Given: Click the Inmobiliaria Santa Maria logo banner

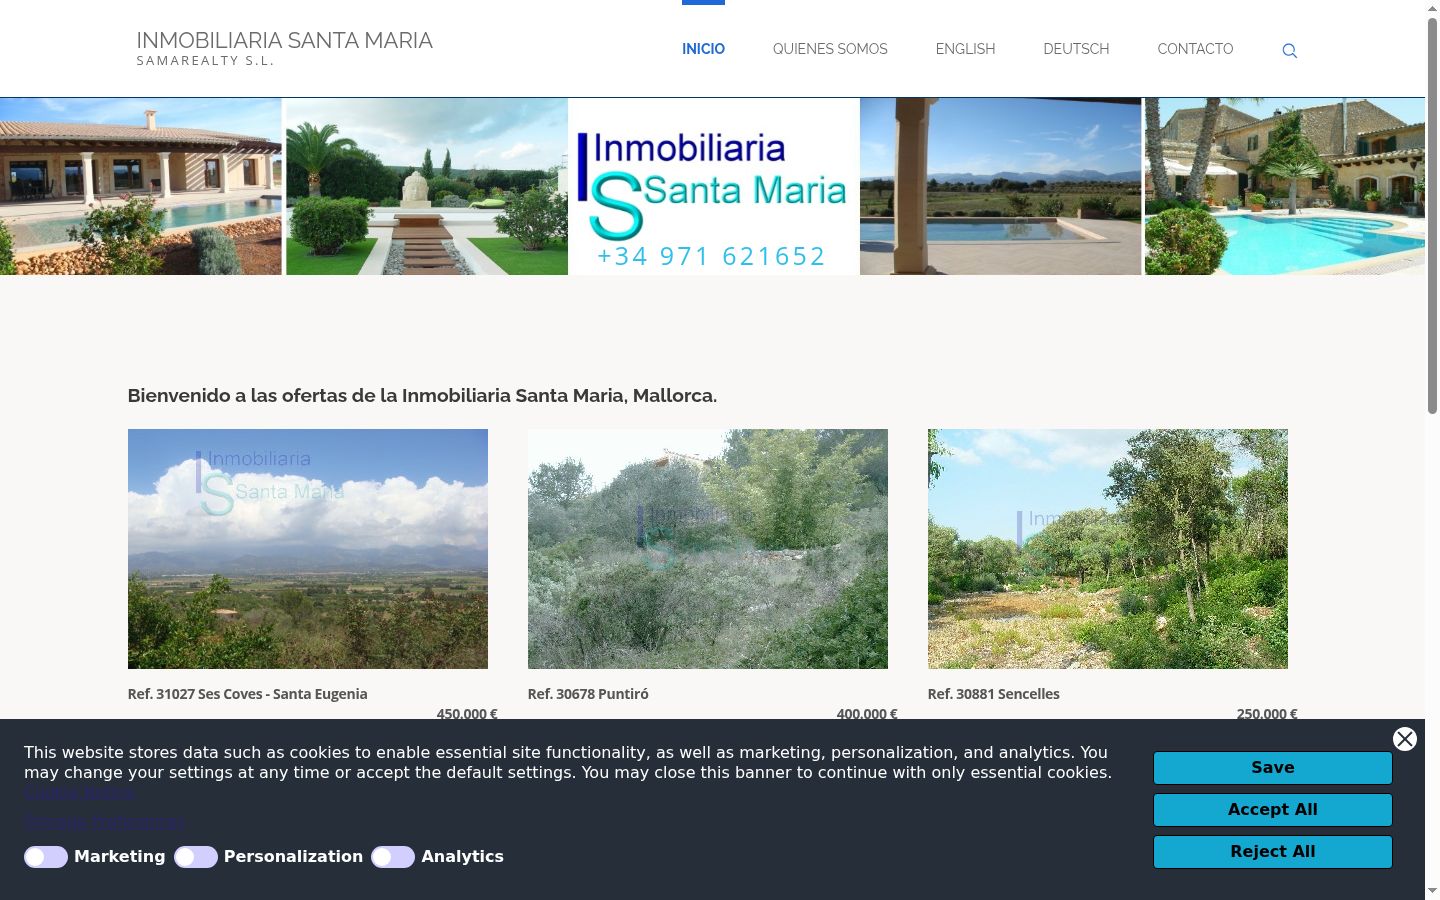Looking at the screenshot, I should (x=713, y=186).
